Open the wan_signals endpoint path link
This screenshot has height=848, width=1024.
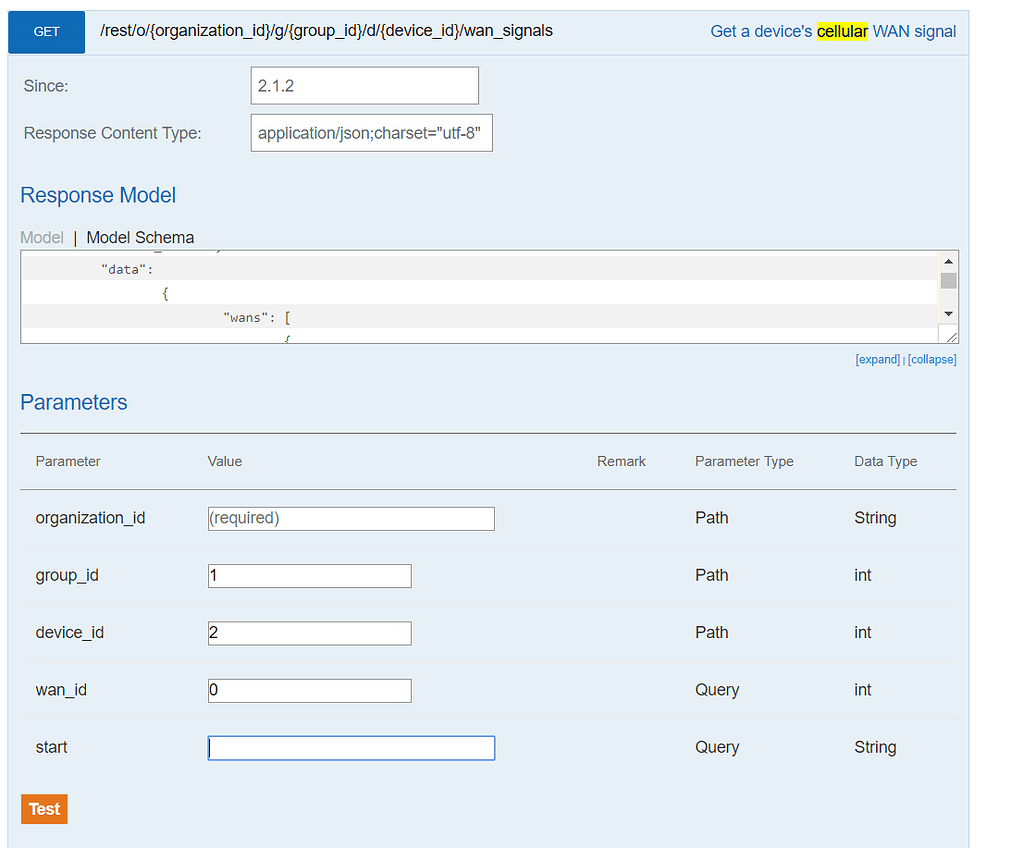click(327, 31)
